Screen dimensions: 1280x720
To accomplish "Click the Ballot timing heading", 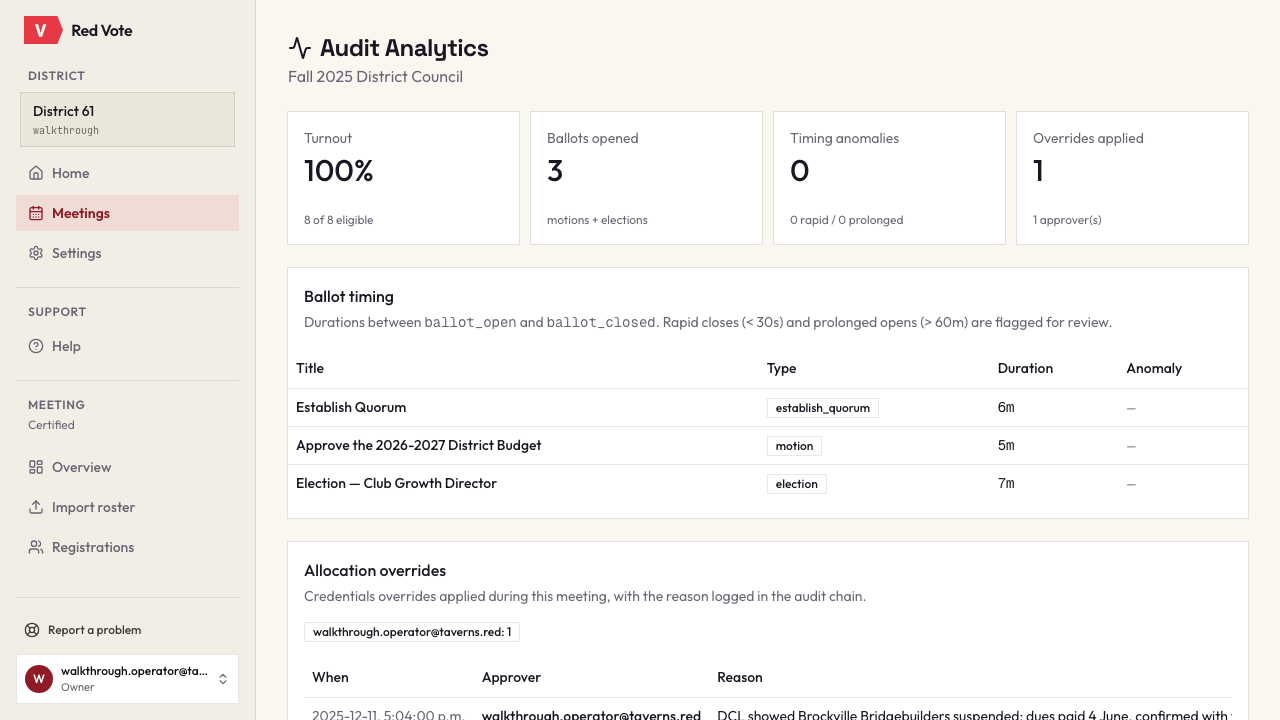I will point(349,296).
